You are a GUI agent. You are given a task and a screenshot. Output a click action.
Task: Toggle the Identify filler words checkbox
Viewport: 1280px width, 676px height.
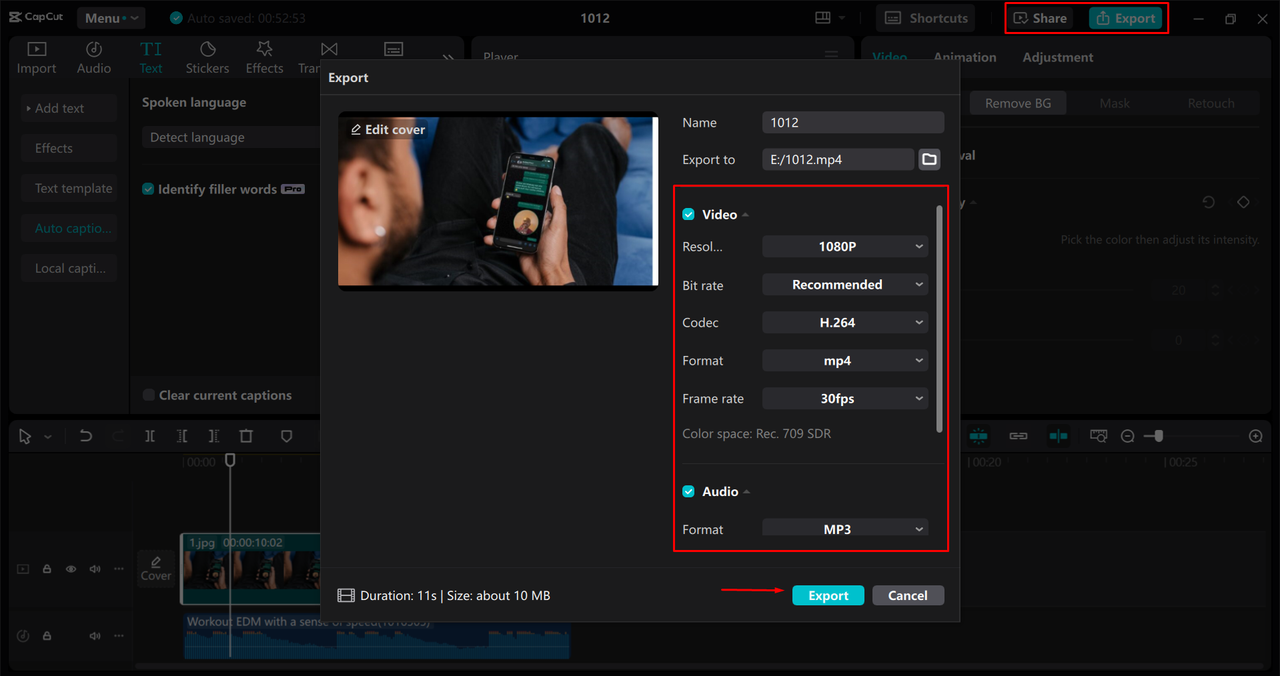[148, 189]
